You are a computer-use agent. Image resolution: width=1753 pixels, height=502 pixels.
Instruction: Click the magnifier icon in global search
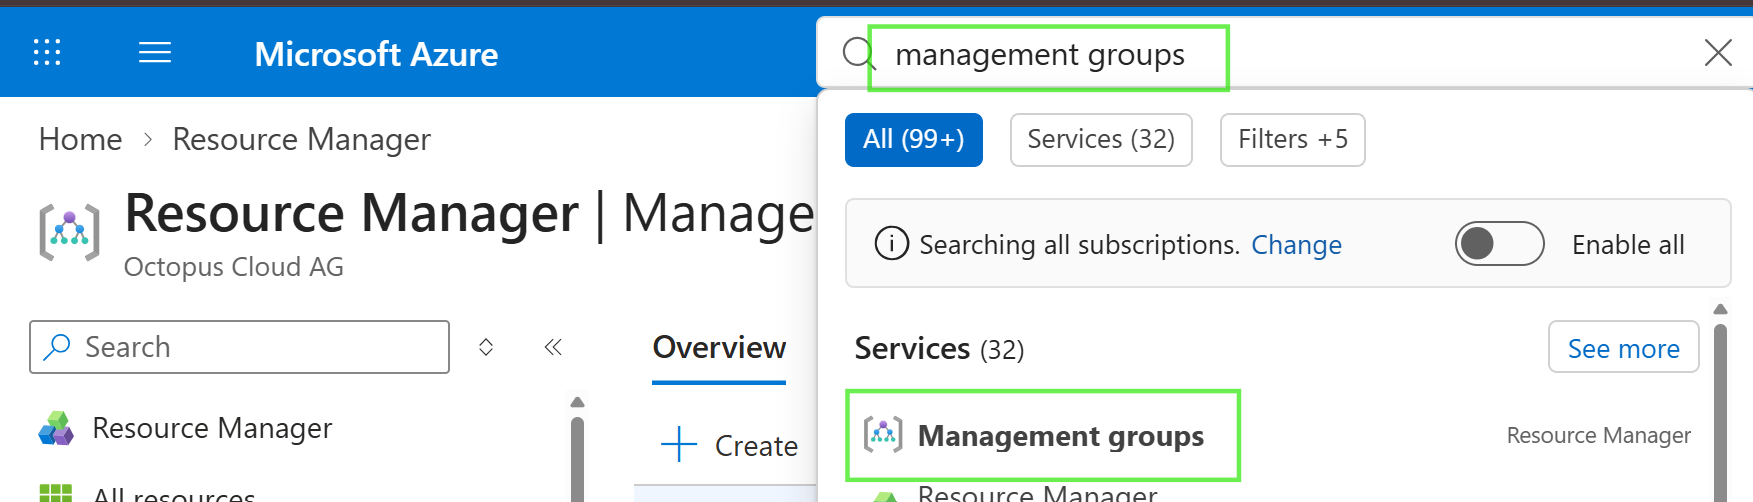(858, 53)
